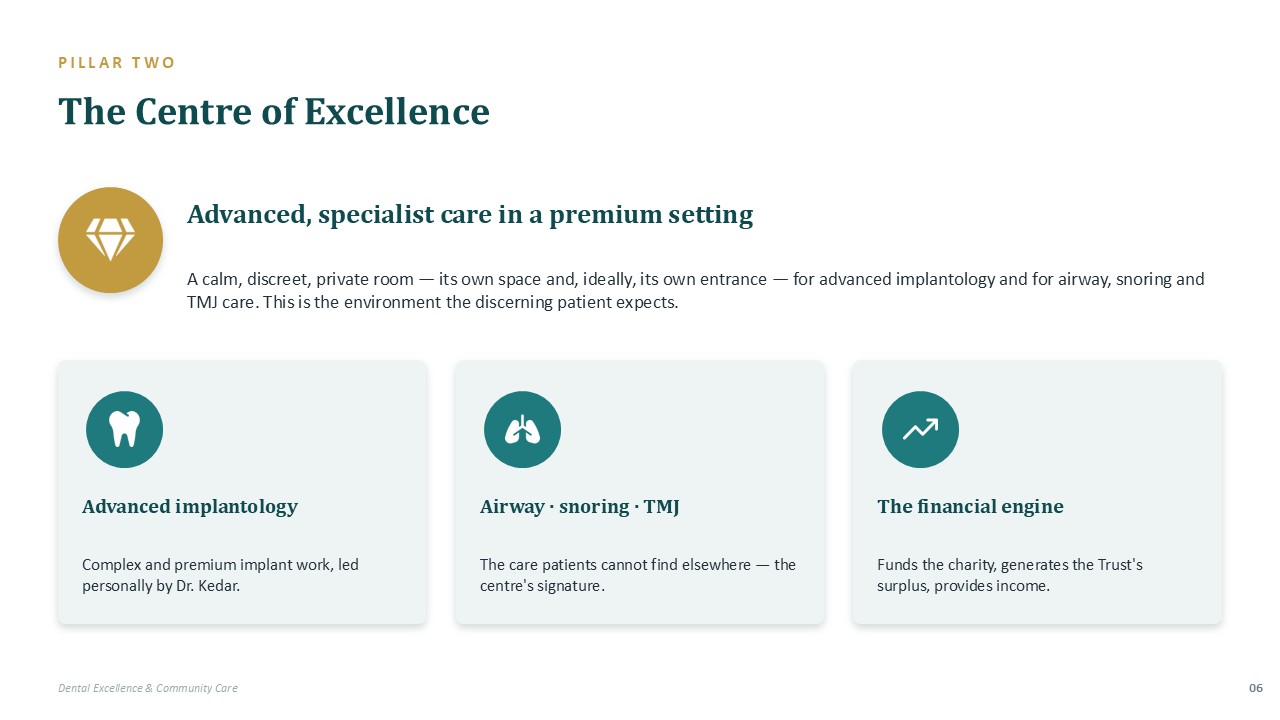Click the gold diamond icon

pos(110,240)
